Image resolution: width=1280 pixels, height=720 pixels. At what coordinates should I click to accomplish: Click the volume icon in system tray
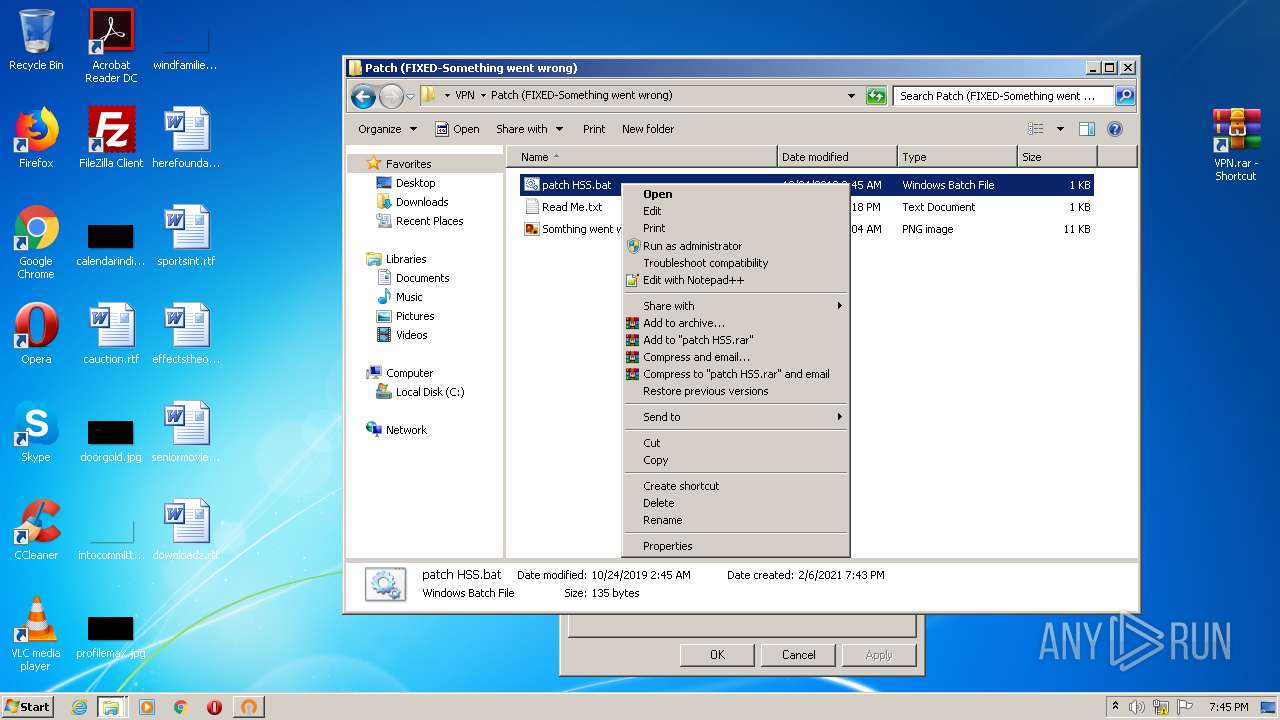pos(1137,707)
